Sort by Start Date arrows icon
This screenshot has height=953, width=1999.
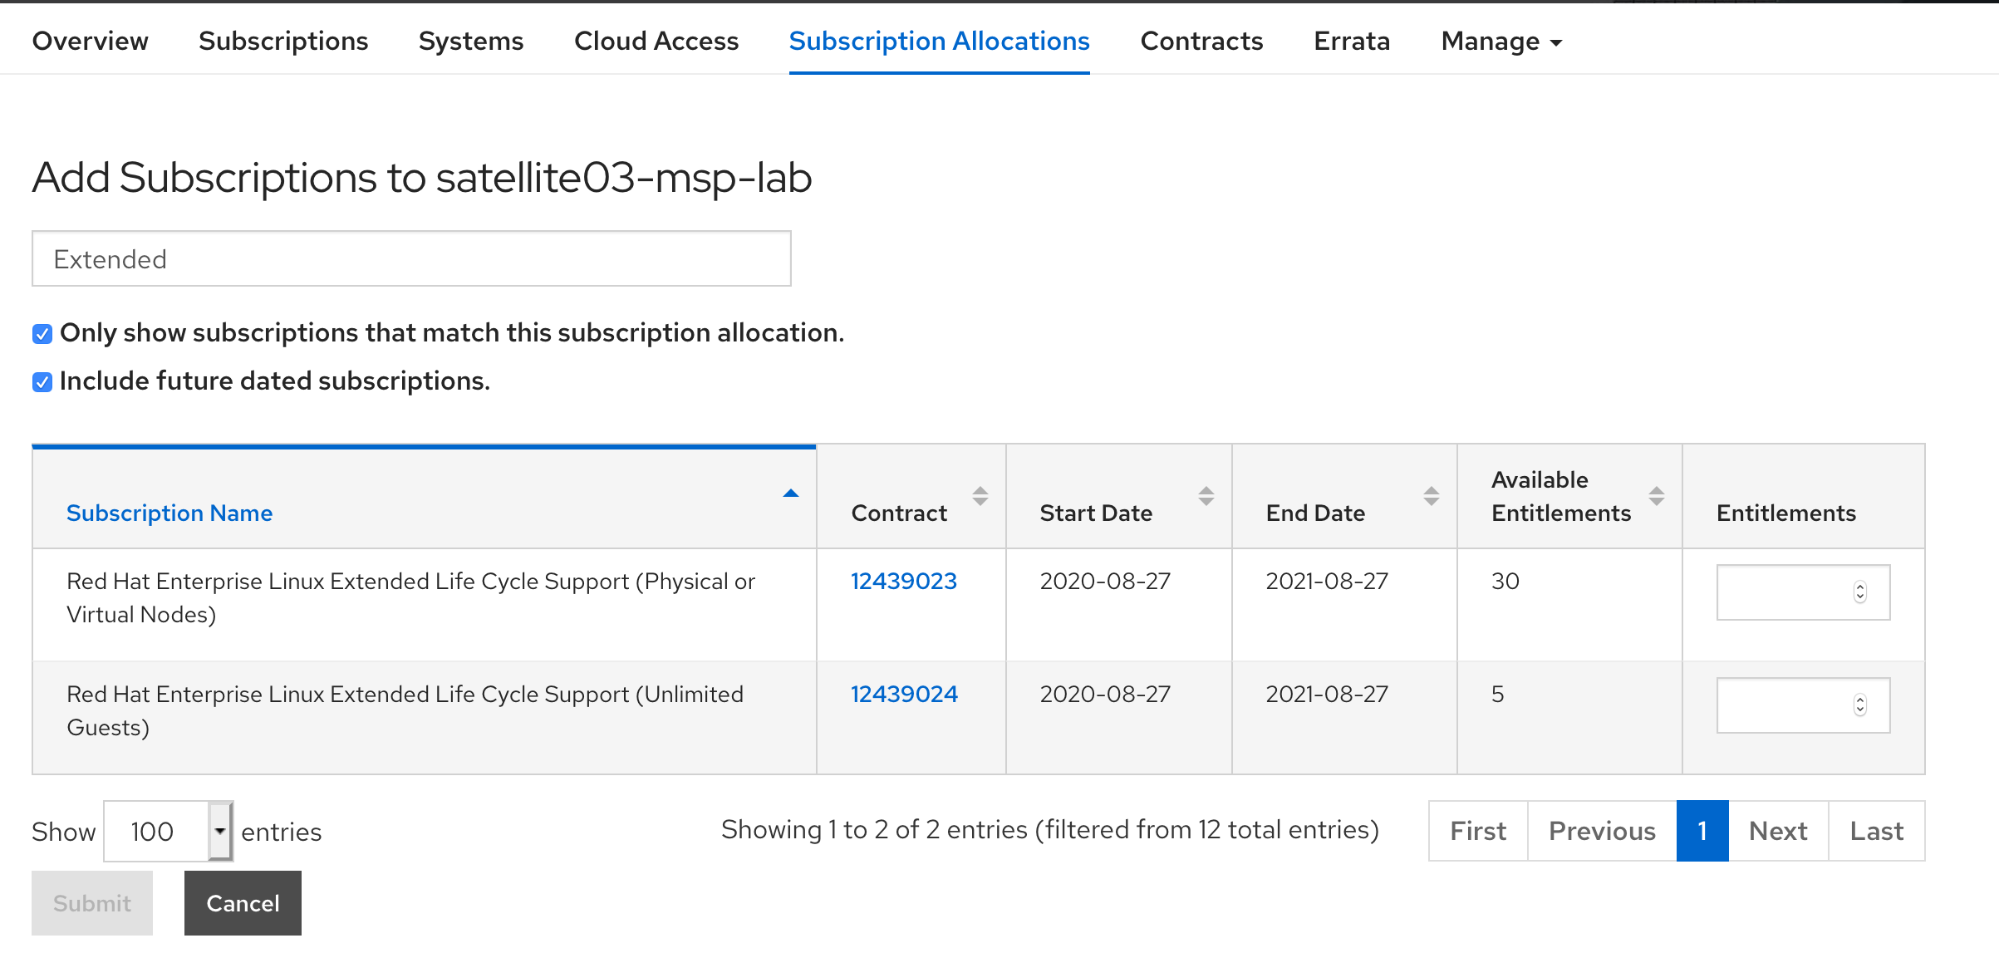[1206, 496]
